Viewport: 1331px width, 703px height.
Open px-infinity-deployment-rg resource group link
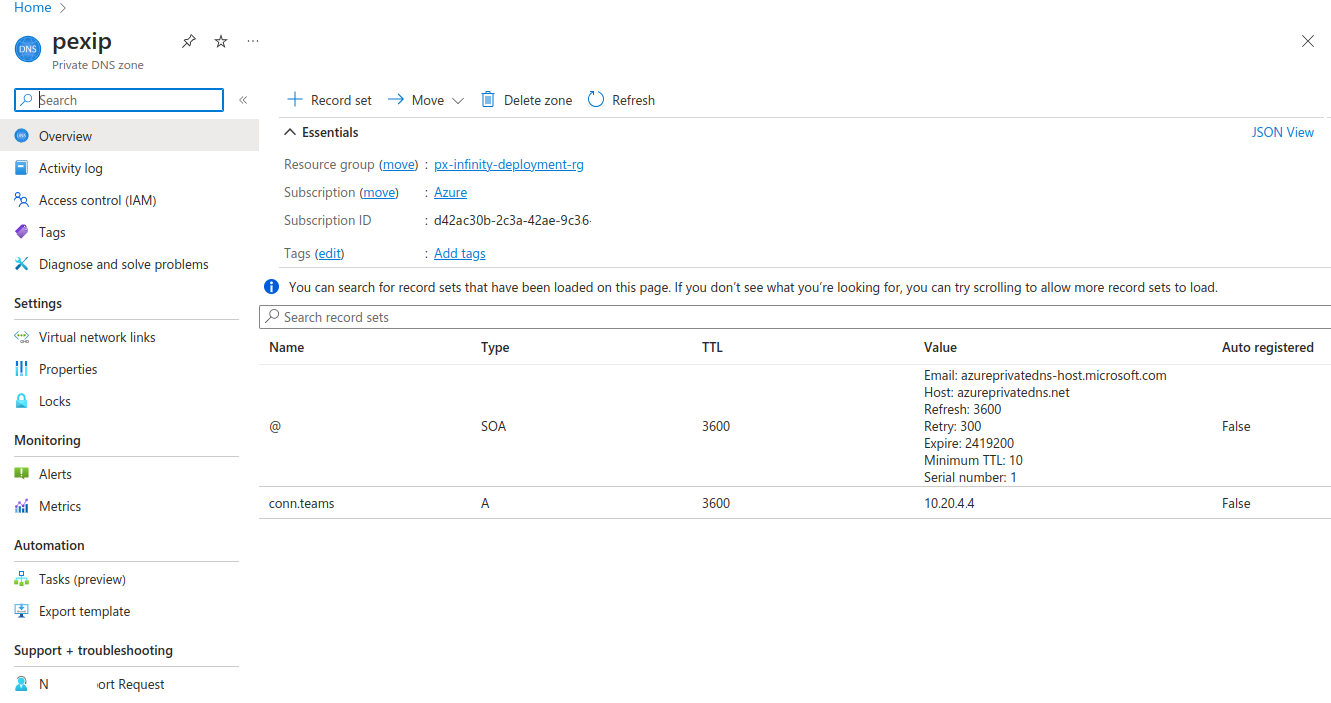tap(508, 164)
